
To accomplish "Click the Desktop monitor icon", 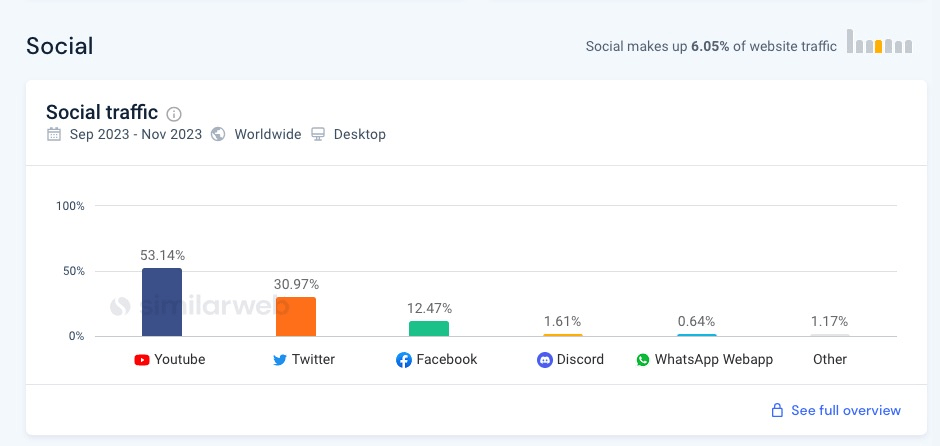I will pyautogui.click(x=318, y=134).
